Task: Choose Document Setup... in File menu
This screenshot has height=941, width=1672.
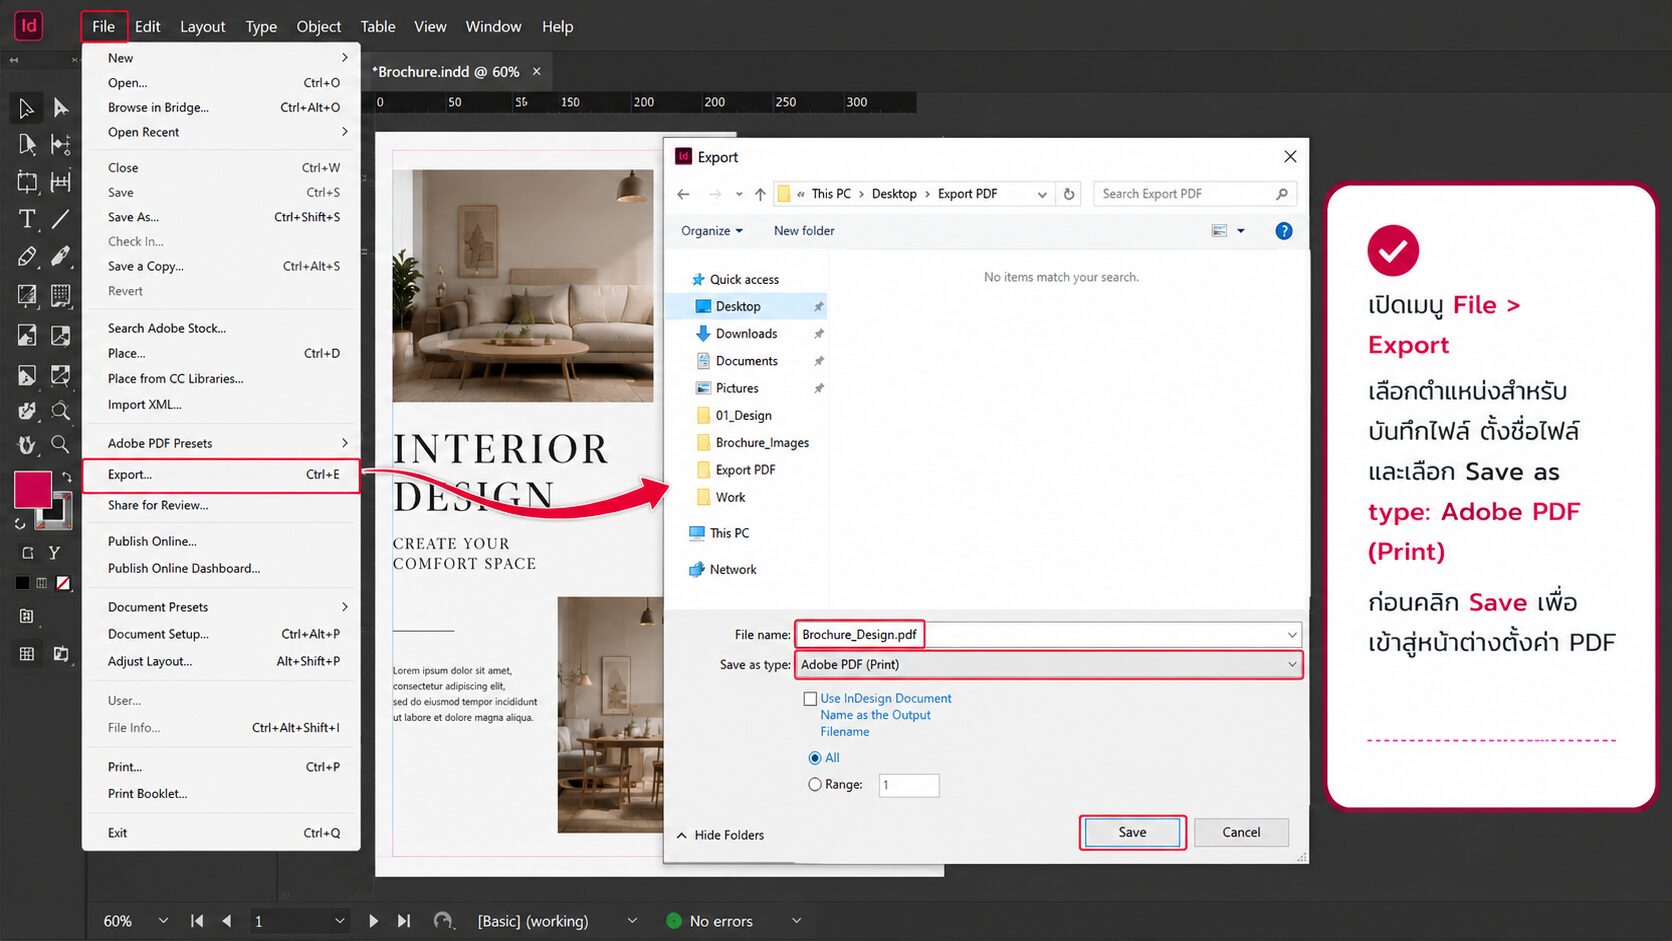Action: click(x=220, y=634)
